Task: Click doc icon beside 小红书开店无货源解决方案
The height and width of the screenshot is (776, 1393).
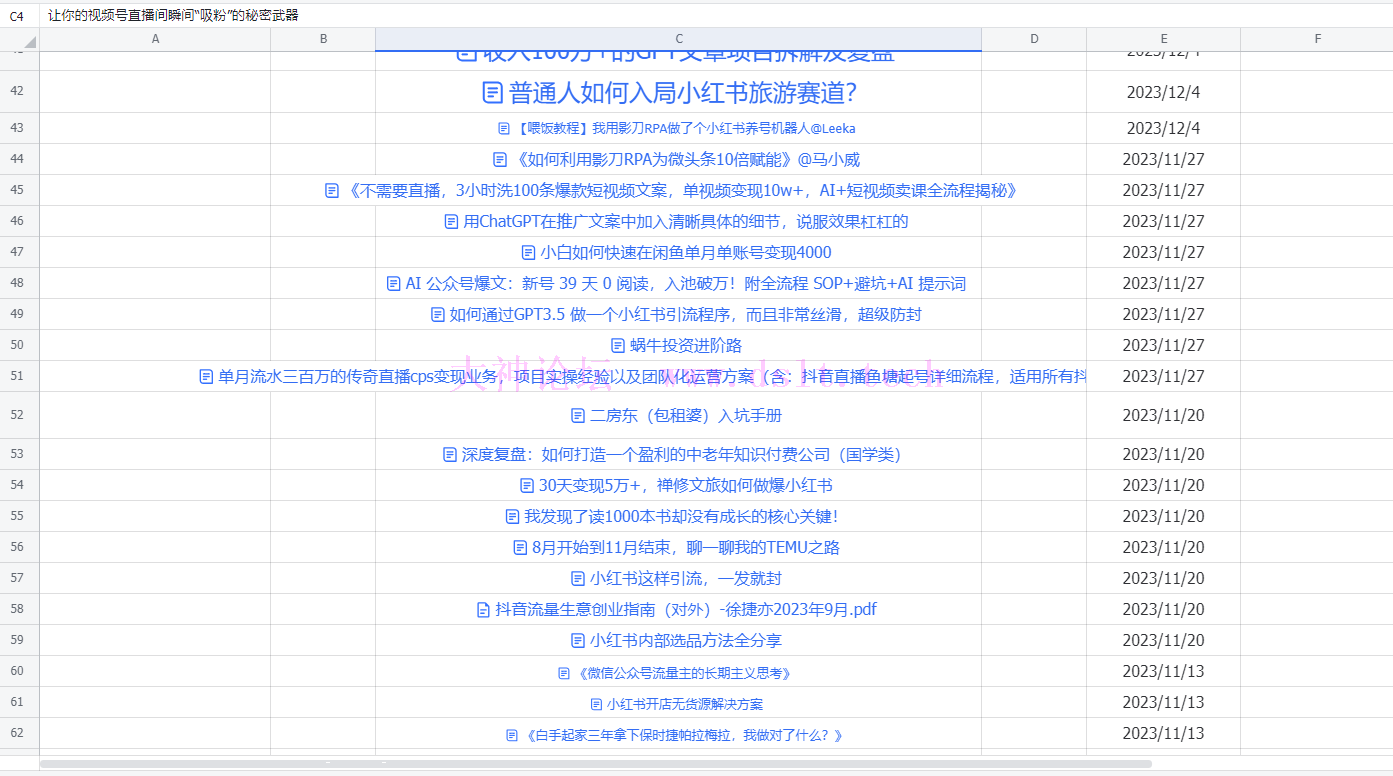Action: [x=597, y=704]
